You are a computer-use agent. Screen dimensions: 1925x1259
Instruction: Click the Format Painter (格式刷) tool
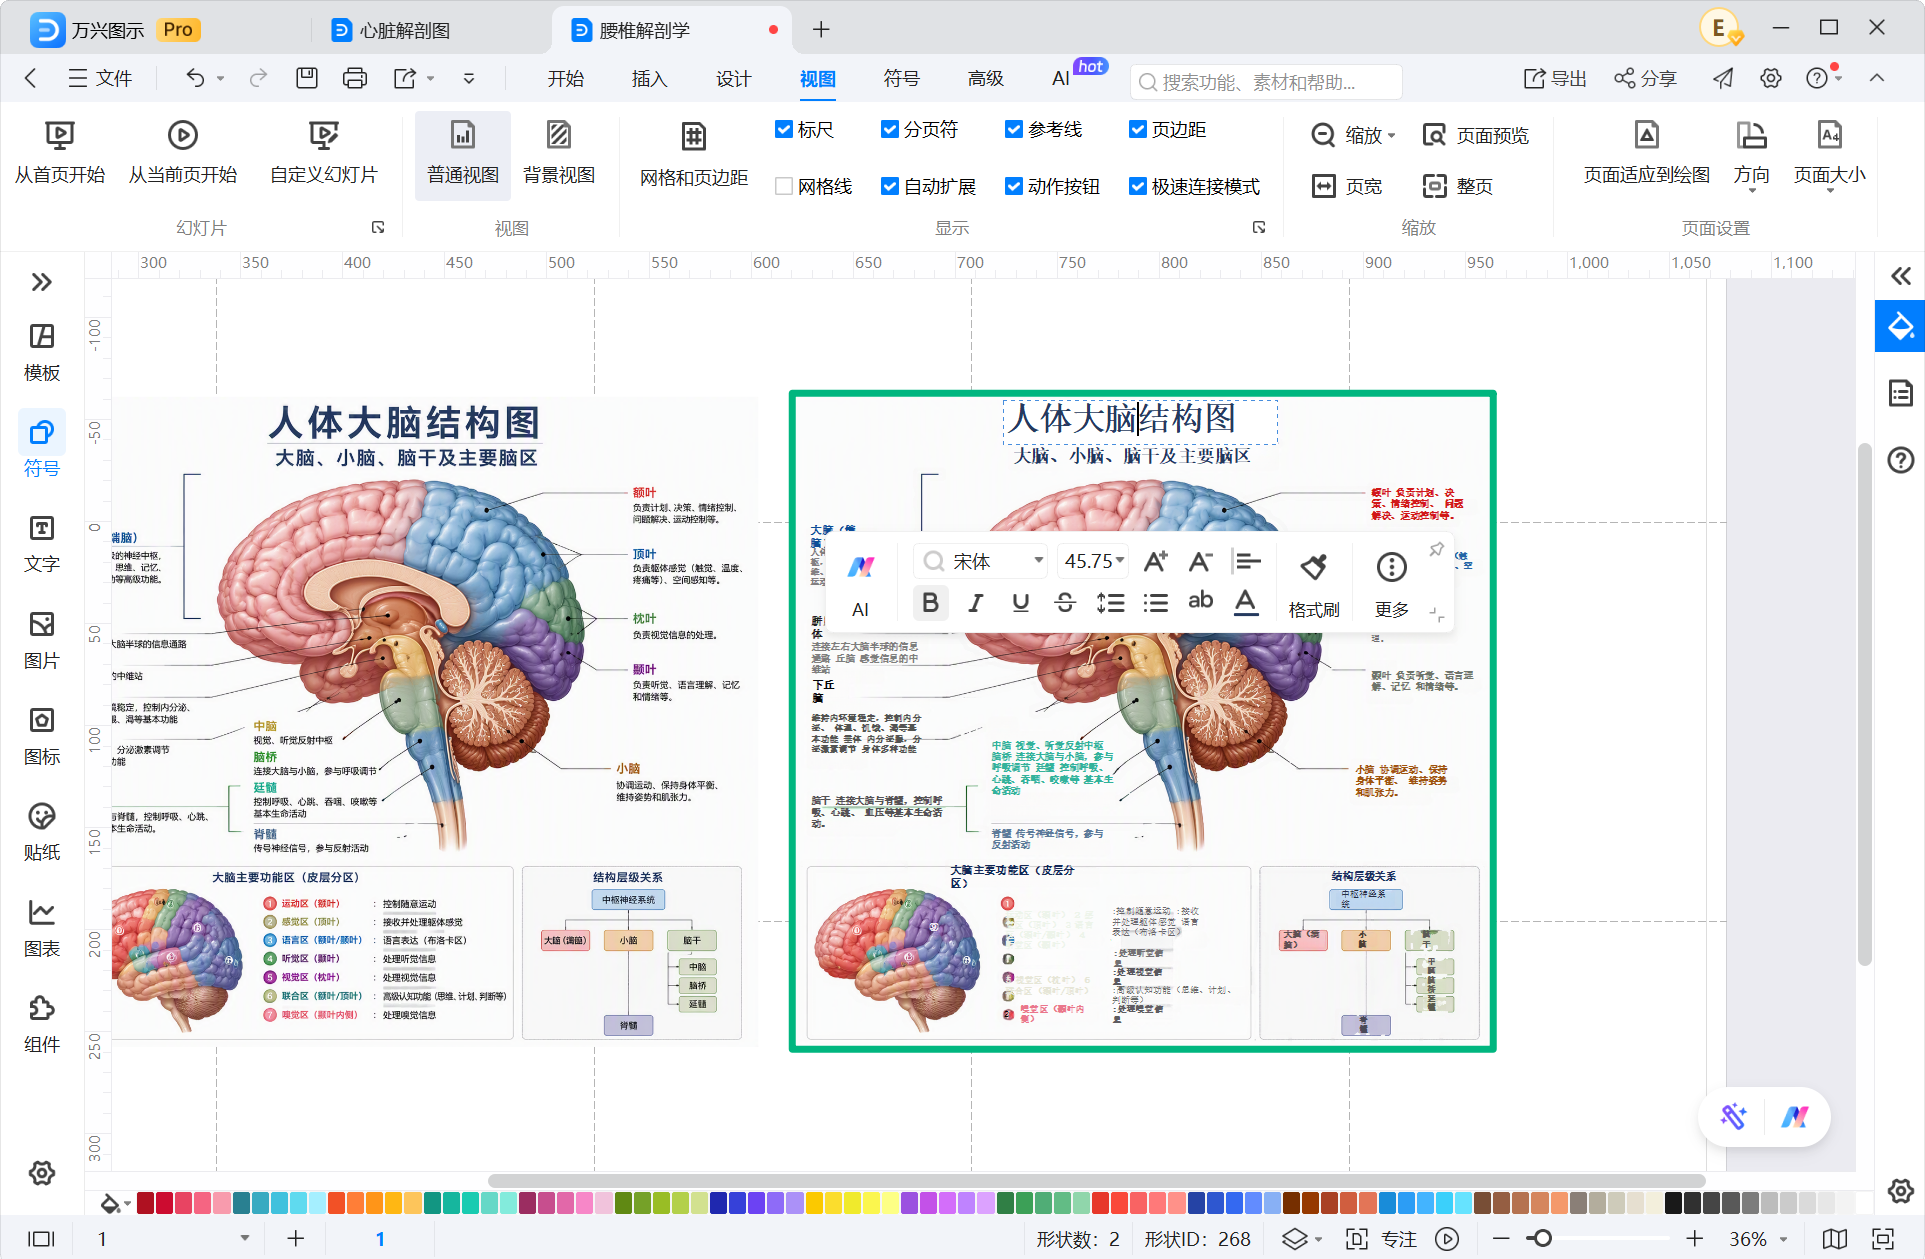(x=1313, y=584)
